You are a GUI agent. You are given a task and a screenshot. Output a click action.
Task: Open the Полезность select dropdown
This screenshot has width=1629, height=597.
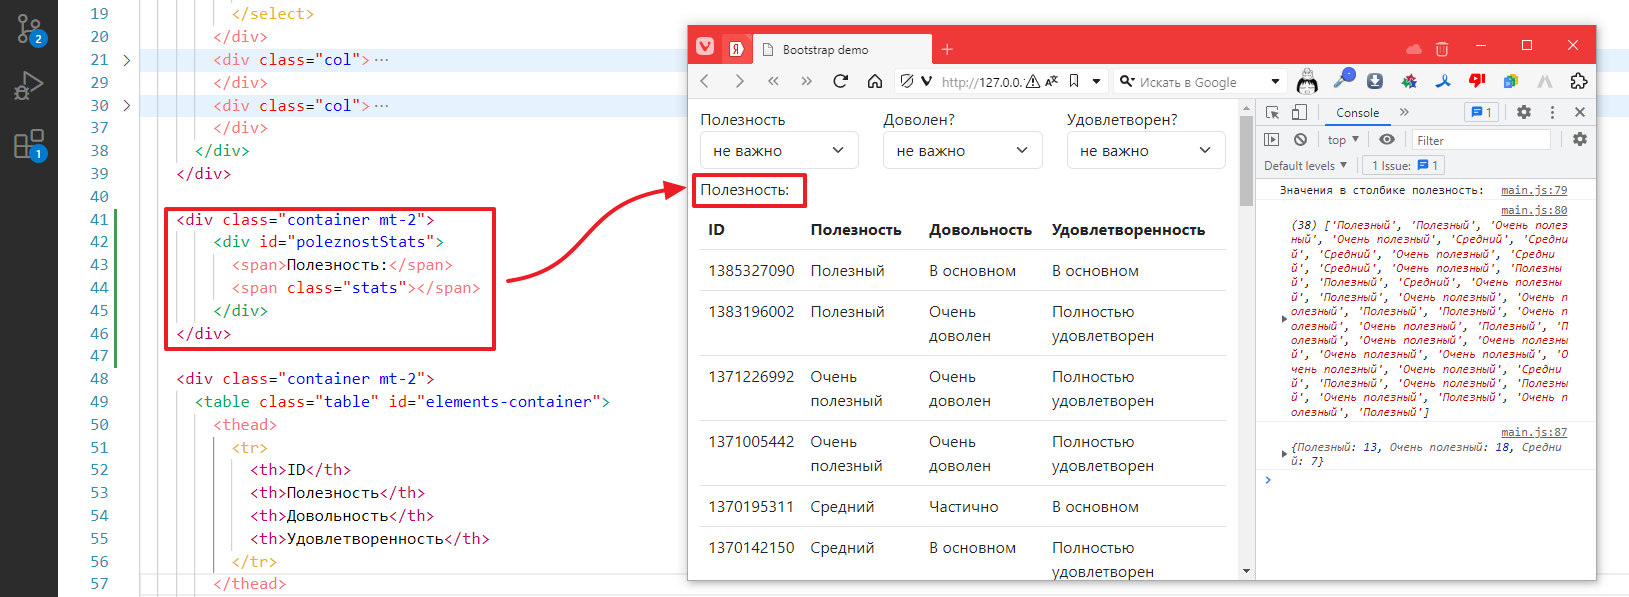click(x=779, y=150)
